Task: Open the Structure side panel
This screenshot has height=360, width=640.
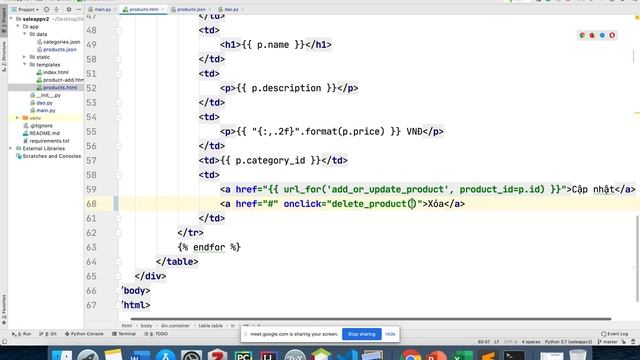Action: pos(4,57)
